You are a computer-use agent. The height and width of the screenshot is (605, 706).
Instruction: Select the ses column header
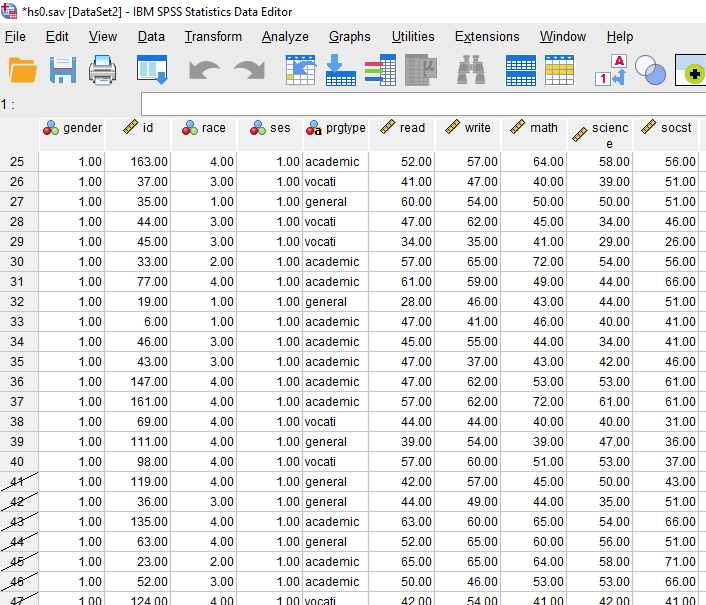[x=270, y=135]
